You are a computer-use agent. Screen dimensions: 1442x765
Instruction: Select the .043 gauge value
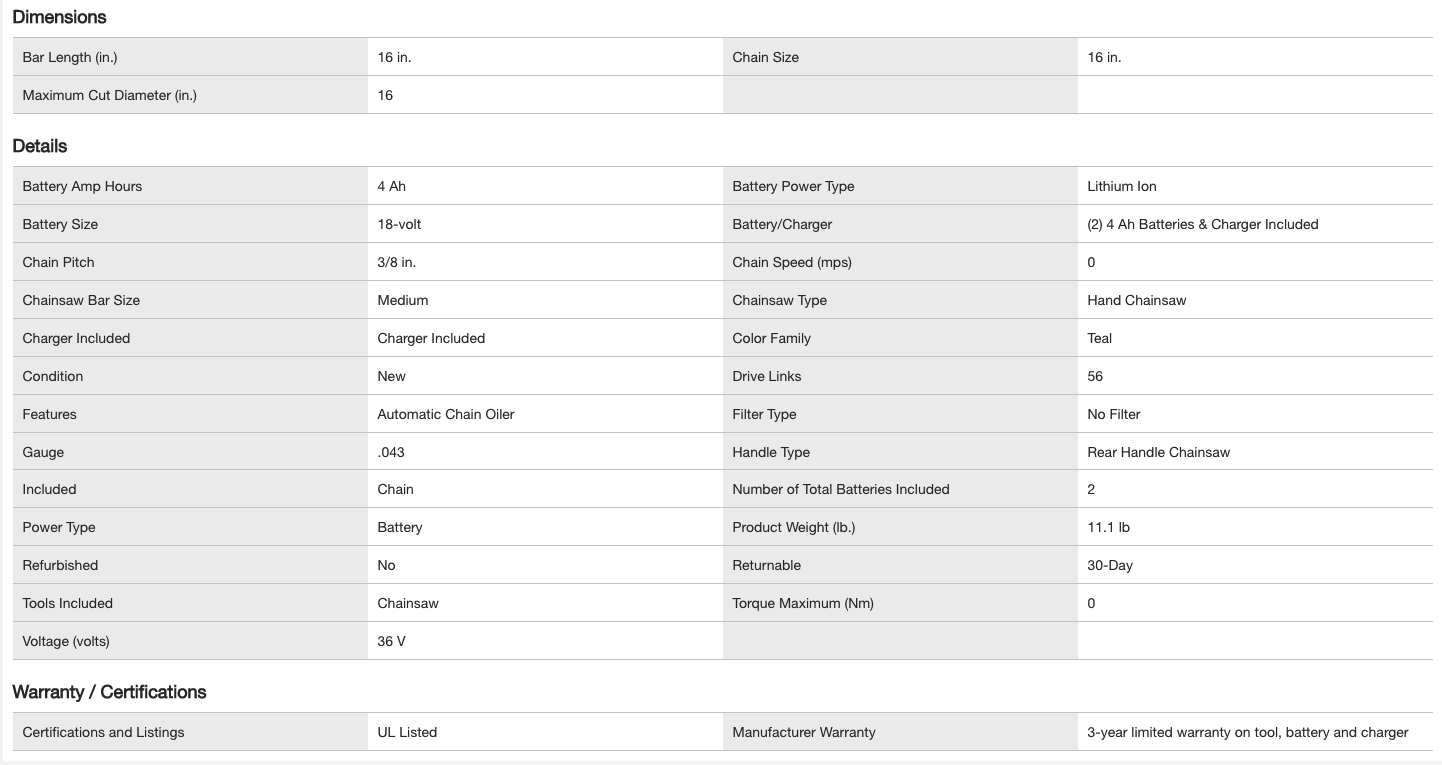point(391,452)
